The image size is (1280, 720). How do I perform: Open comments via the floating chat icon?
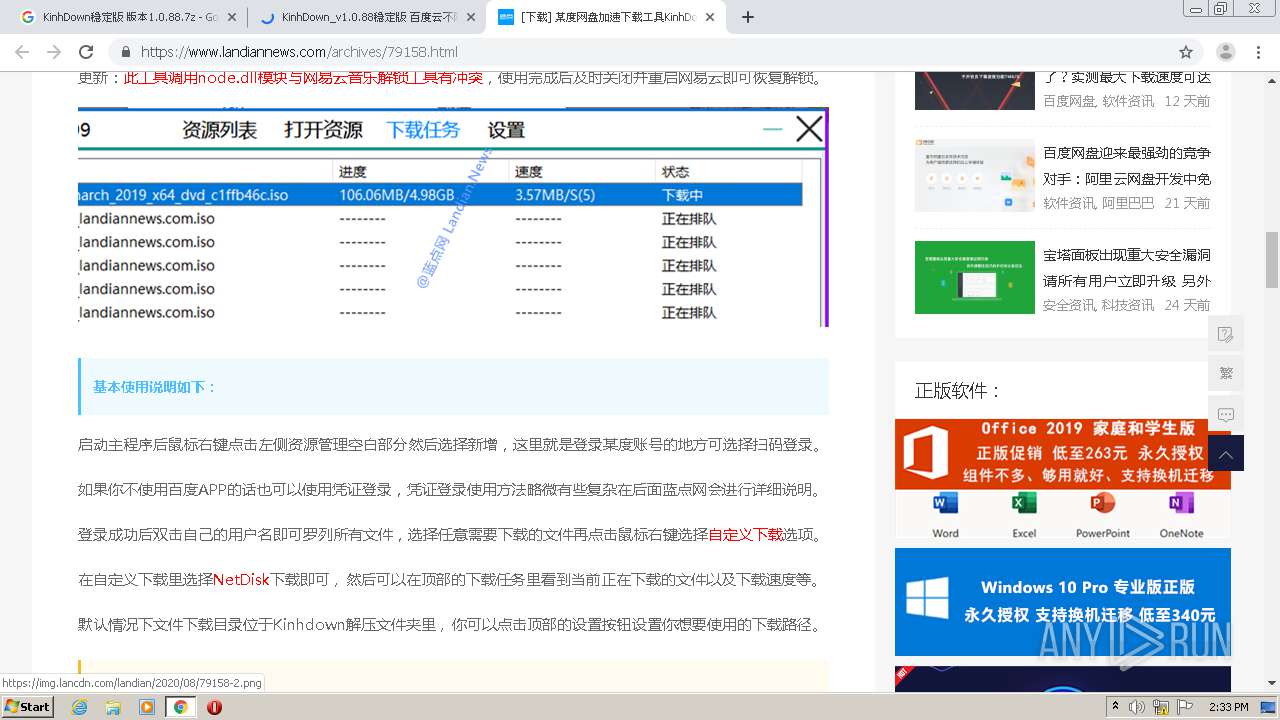point(1226,413)
